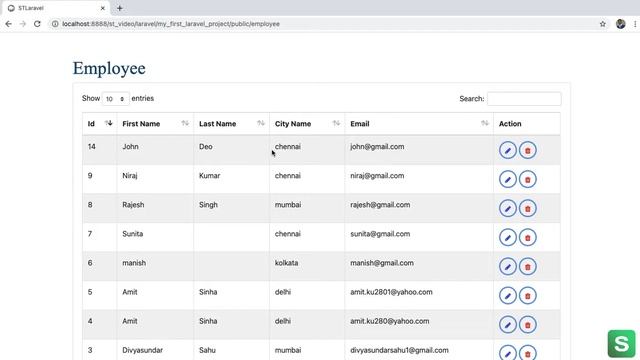Click the green S logo badge
This screenshot has height=360, width=640.
[x=621, y=344]
